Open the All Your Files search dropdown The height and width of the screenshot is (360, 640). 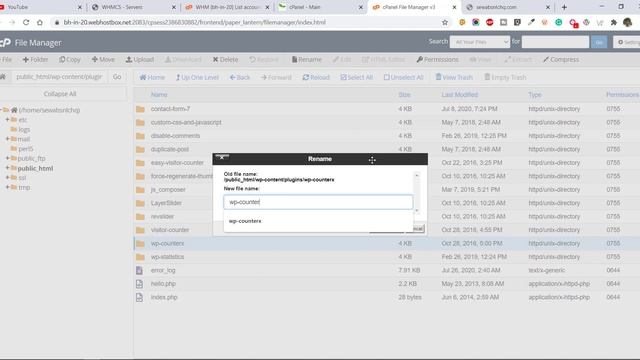(480, 42)
